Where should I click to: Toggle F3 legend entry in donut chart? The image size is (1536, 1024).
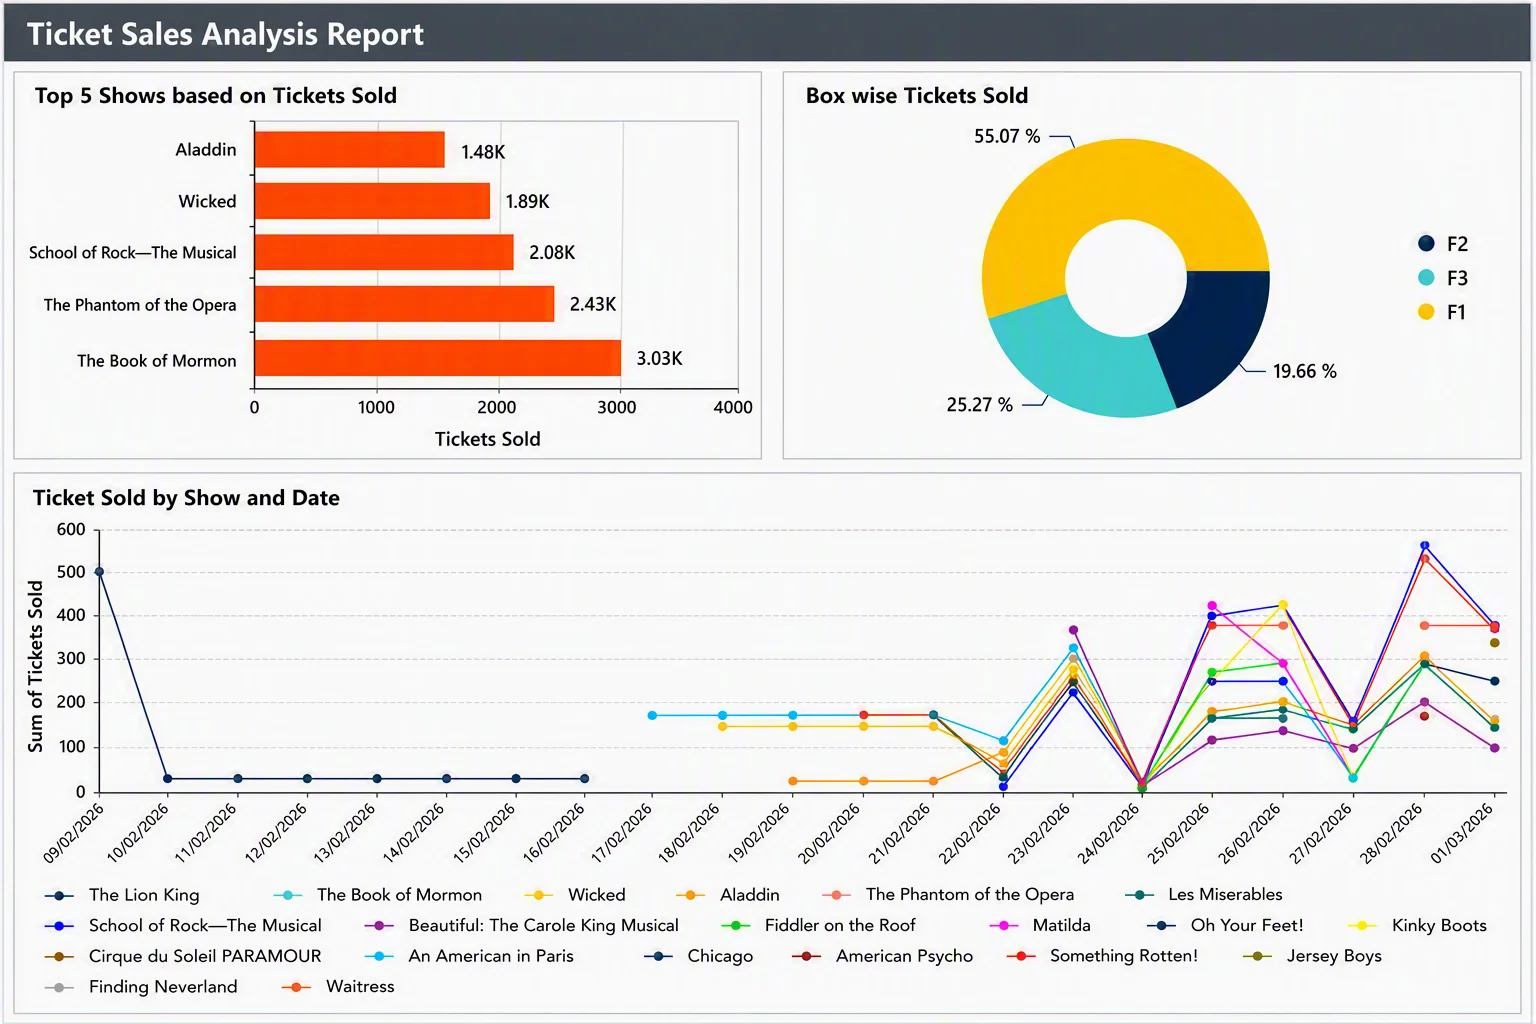tap(1443, 278)
